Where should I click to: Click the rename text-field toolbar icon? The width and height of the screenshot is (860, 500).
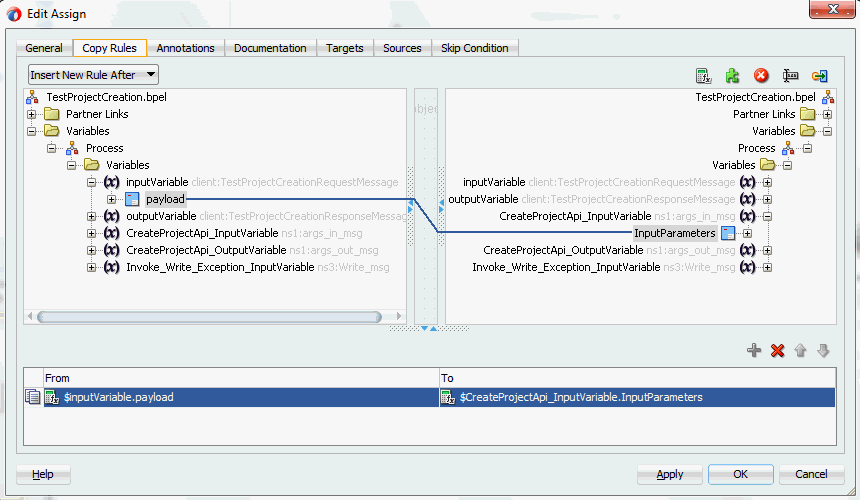click(x=790, y=76)
